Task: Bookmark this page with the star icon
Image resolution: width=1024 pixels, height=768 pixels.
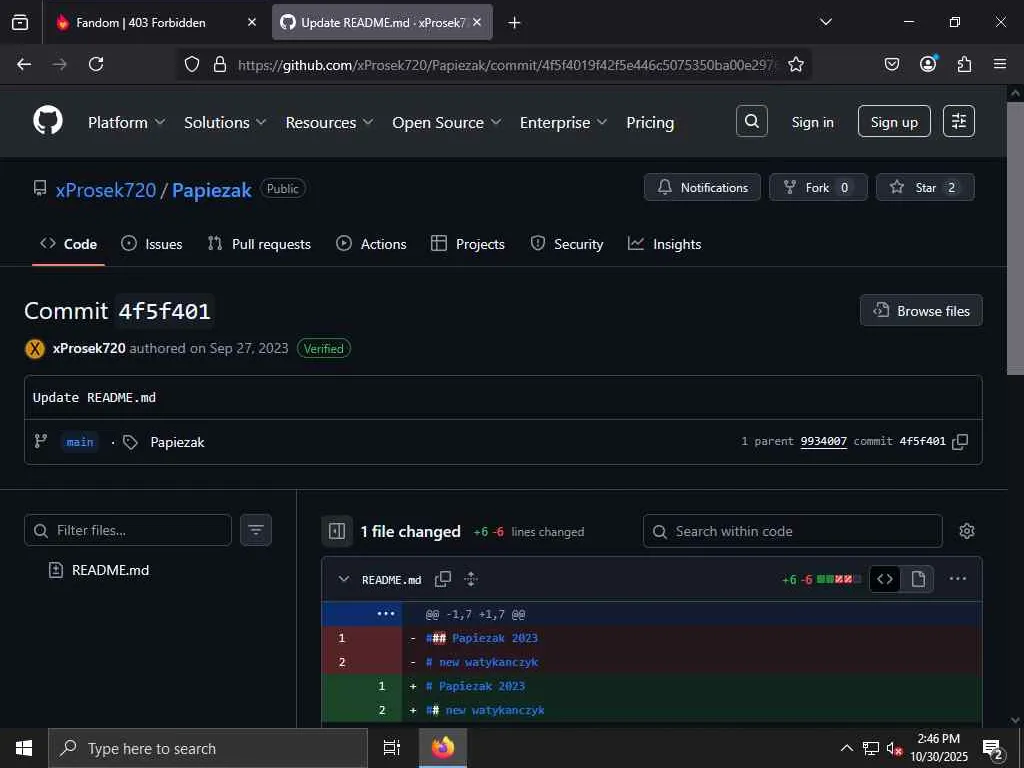Action: click(x=795, y=64)
